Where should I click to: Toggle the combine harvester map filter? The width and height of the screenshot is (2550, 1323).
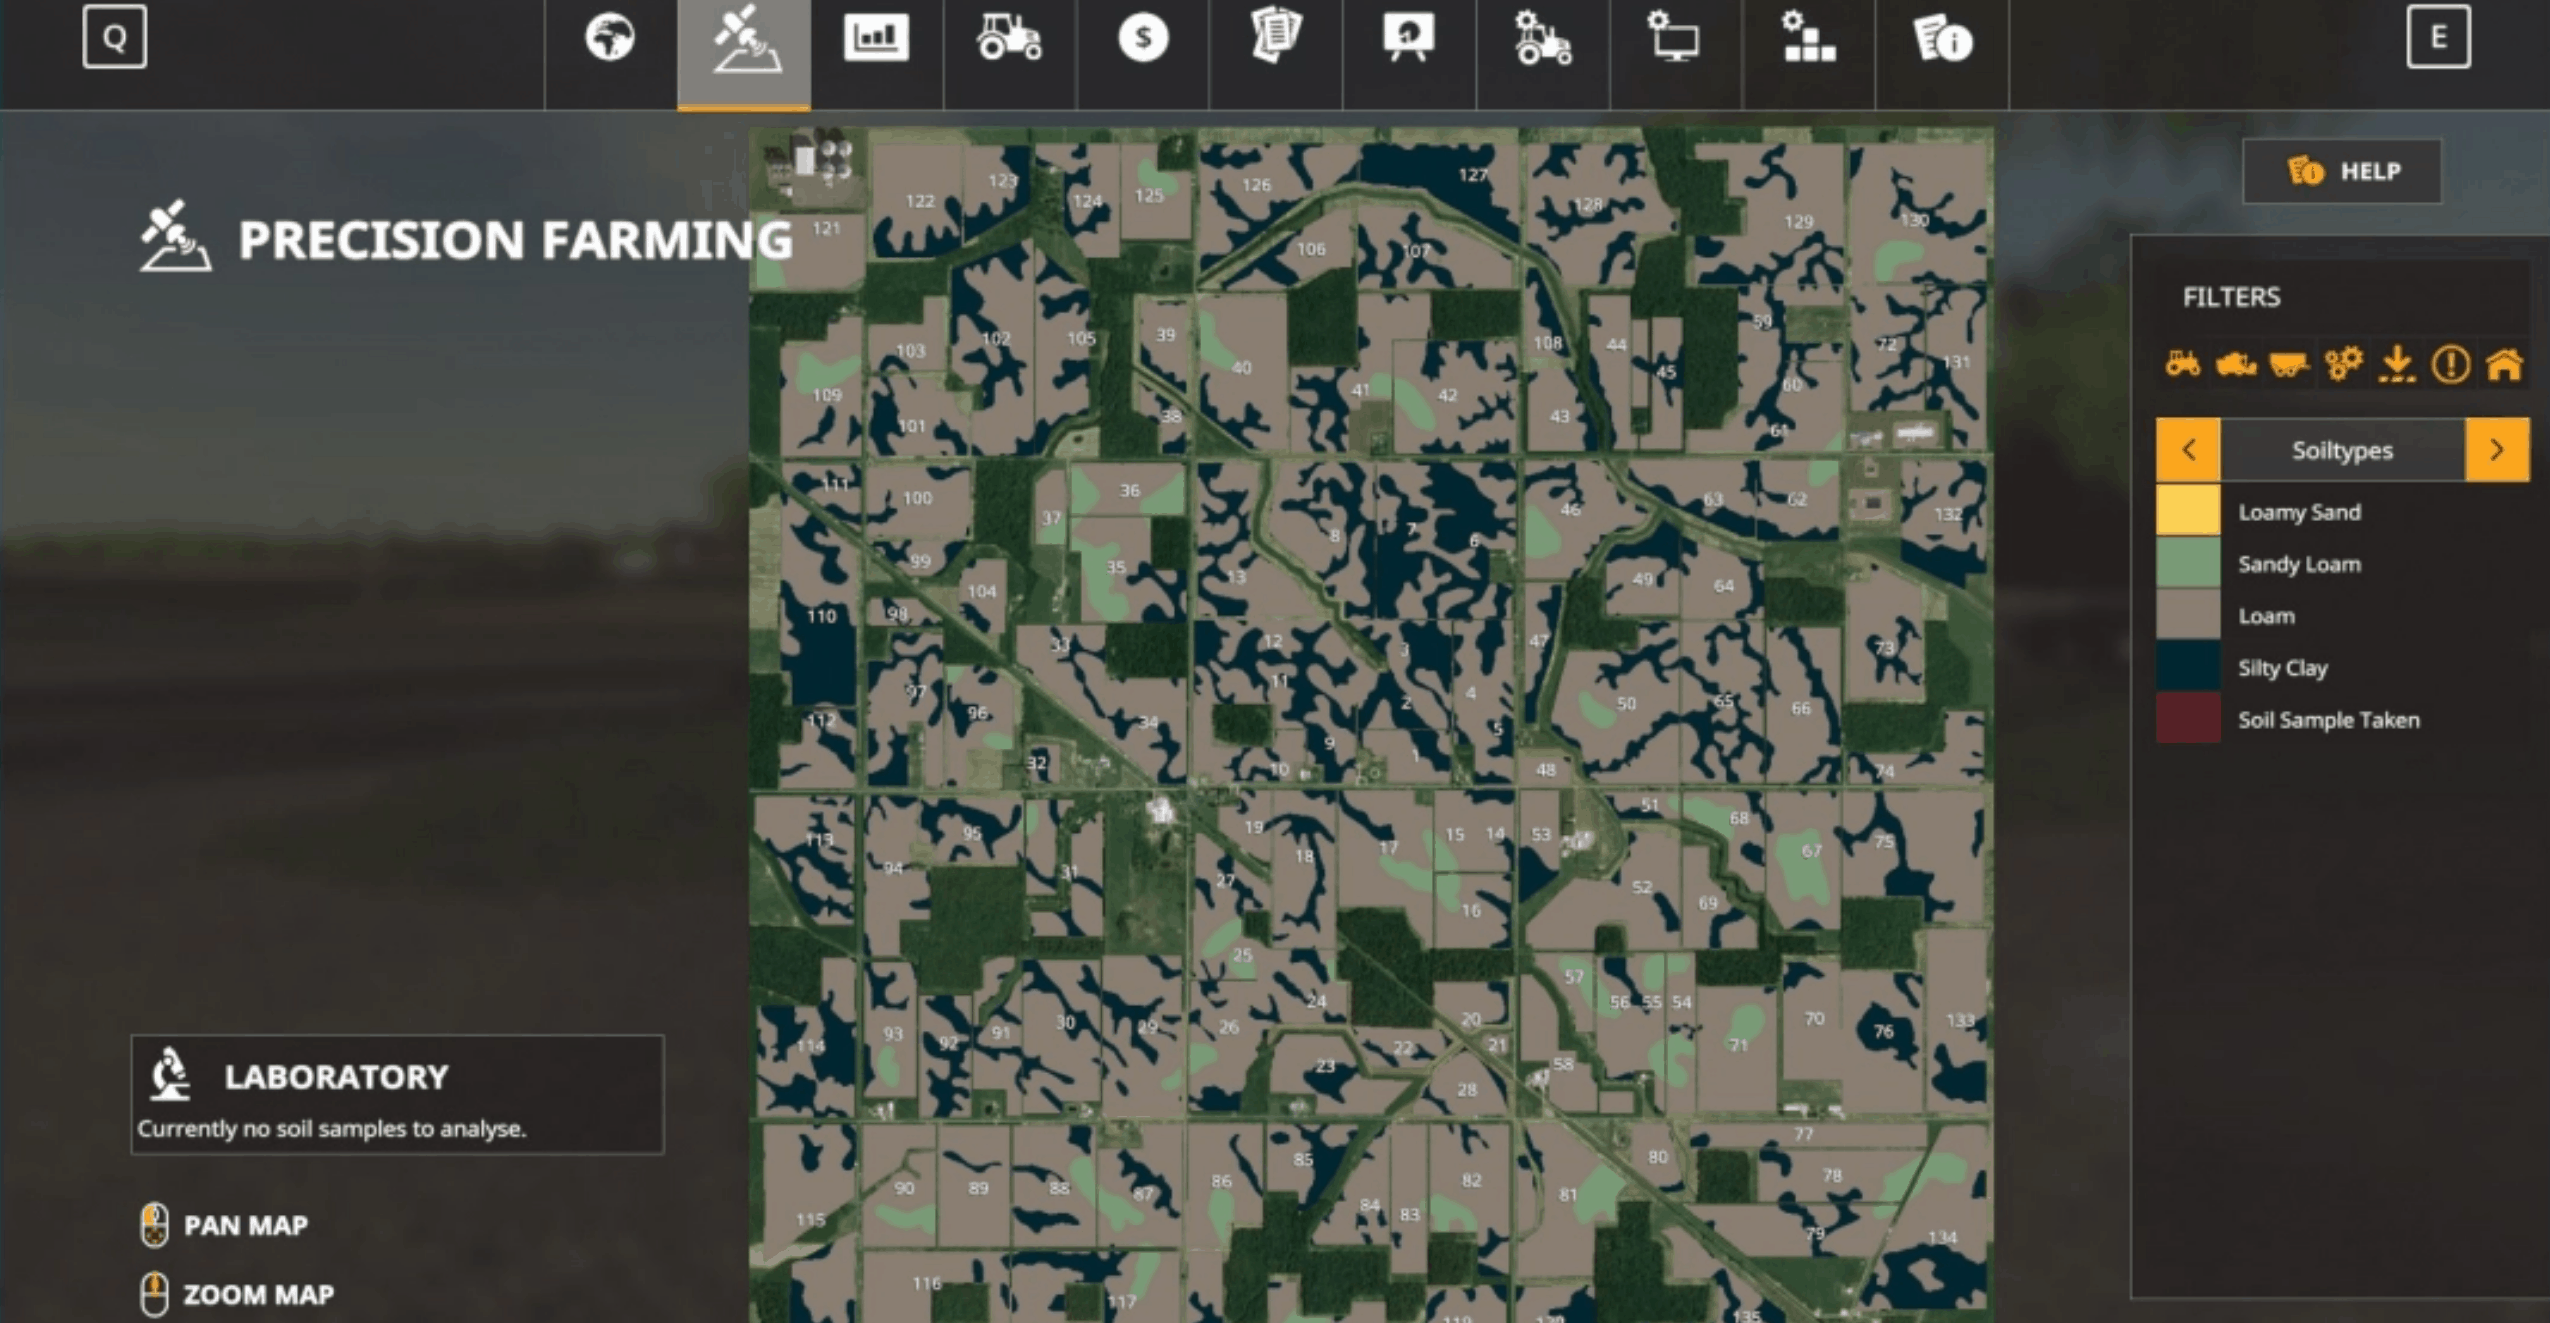pos(2236,364)
